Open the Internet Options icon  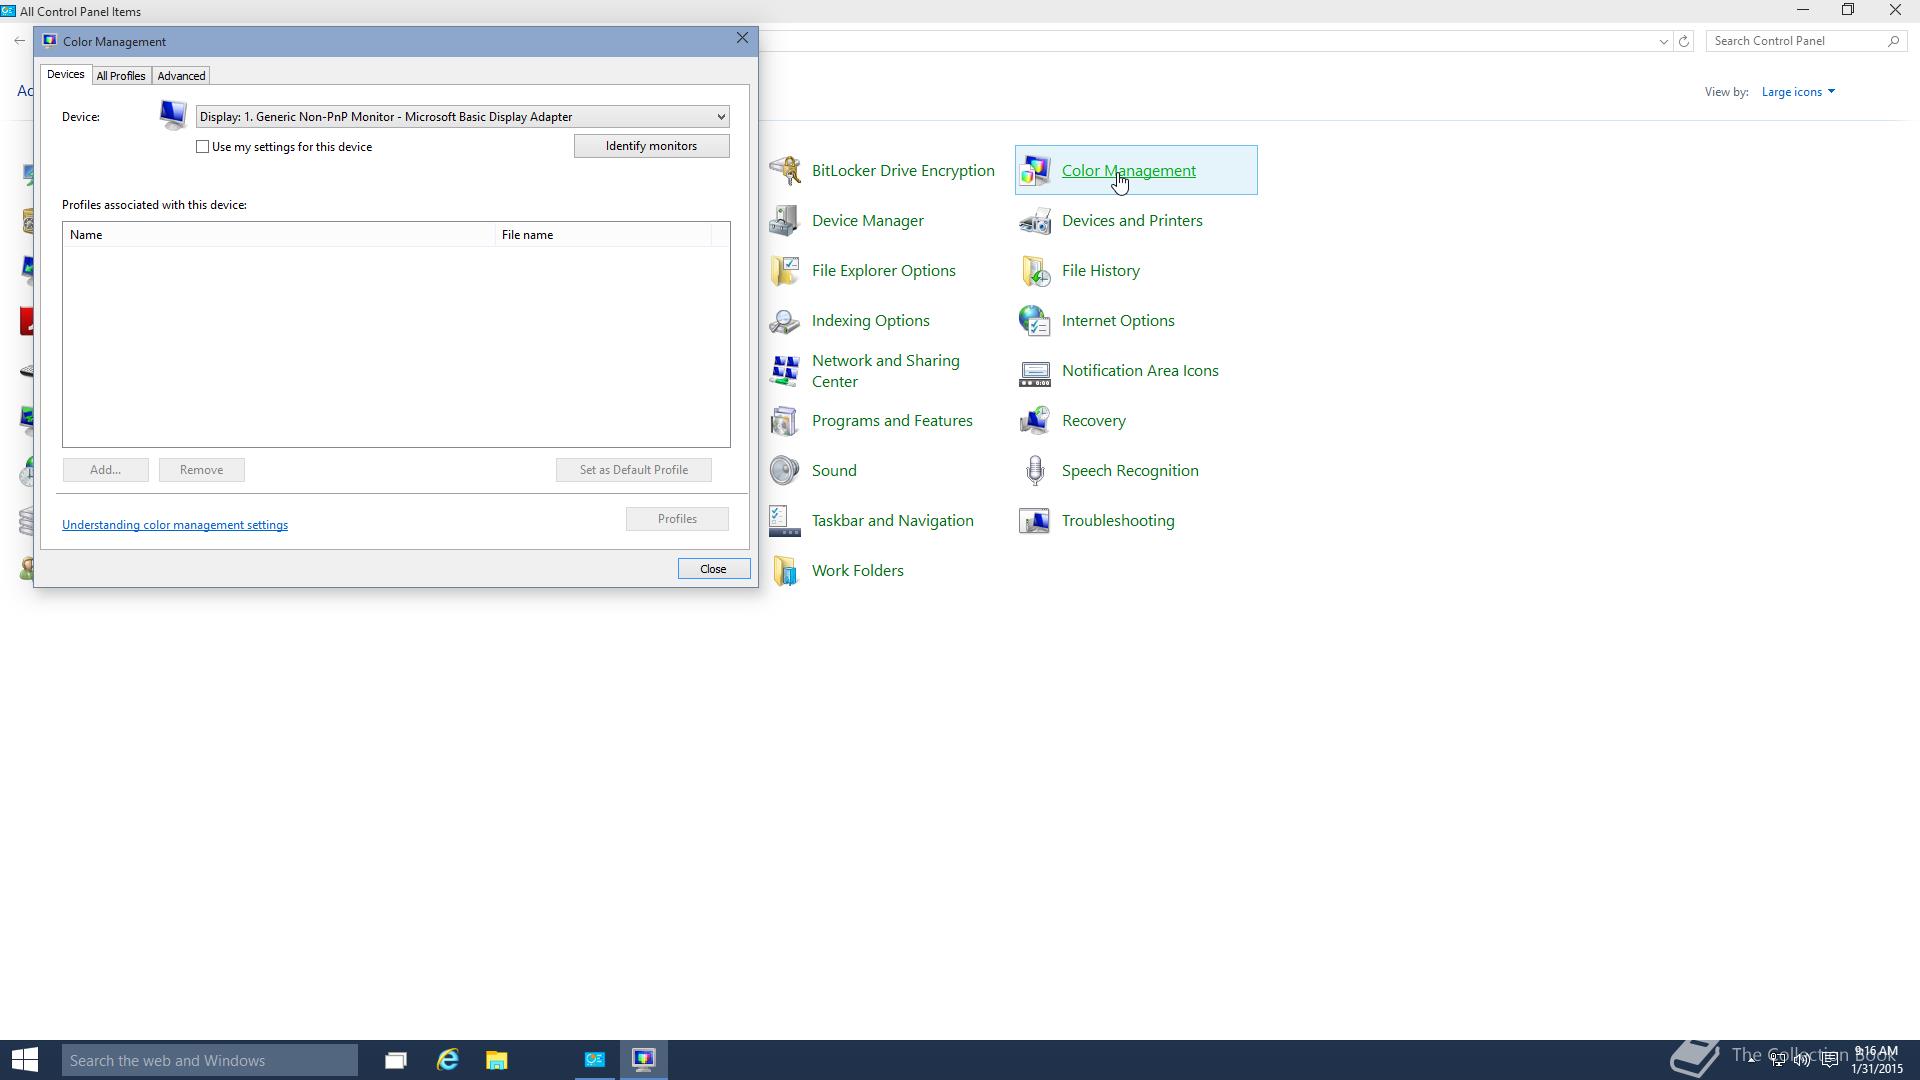tap(1035, 320)
